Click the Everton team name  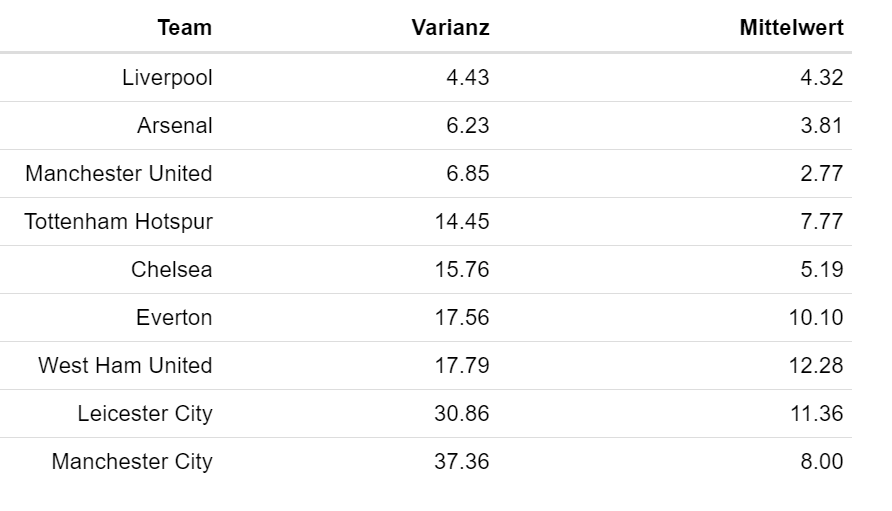(x=174, y=317)
